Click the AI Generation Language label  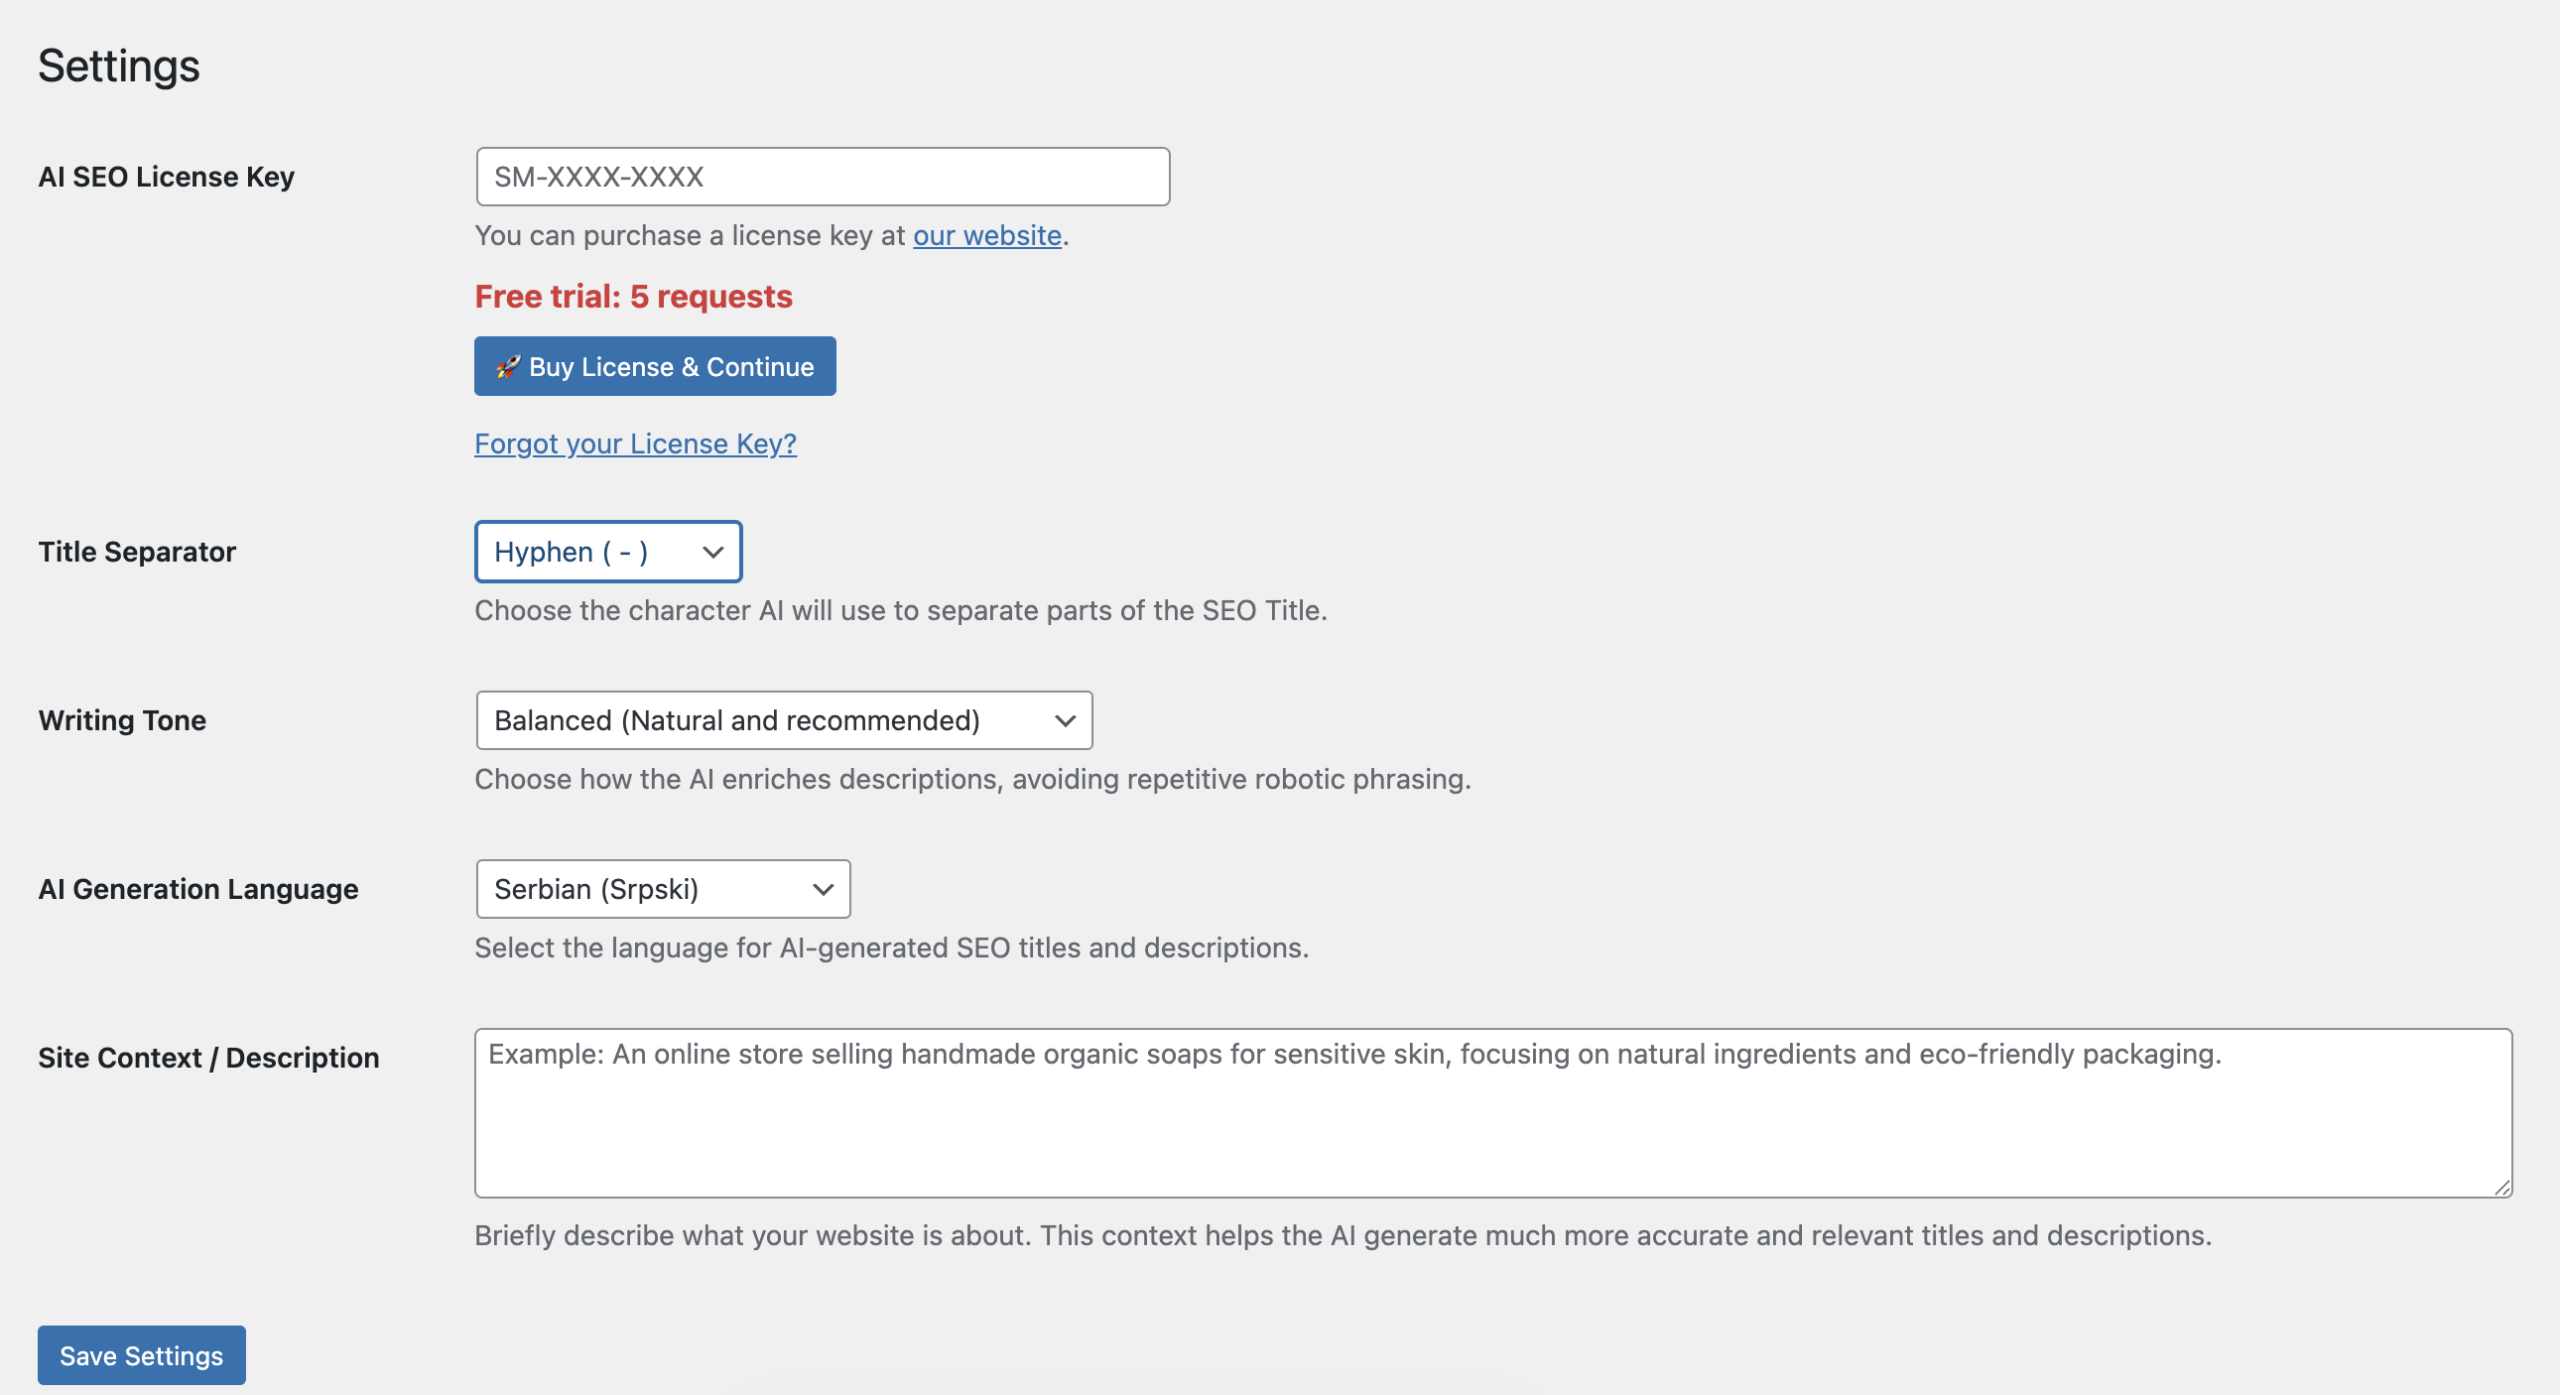198,890
